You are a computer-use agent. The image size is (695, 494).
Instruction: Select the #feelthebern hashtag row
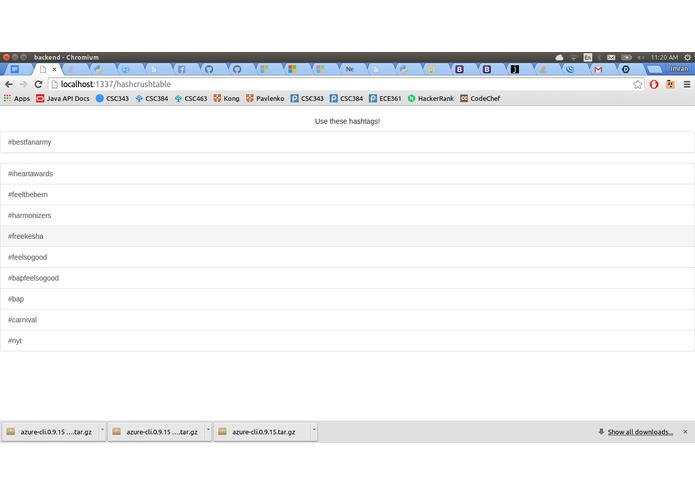click(348, 194)
